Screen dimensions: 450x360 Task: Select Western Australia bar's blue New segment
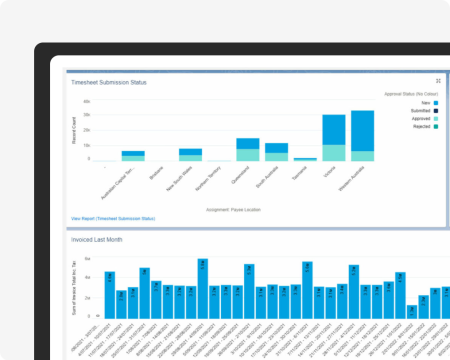click(362, 131)
